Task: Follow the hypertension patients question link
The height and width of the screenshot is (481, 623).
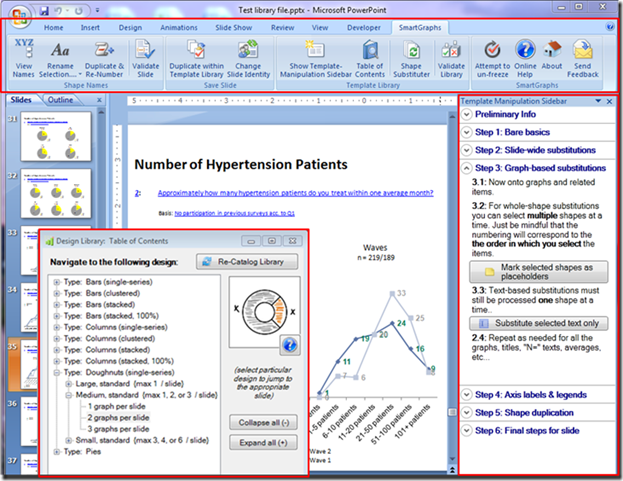Action: (x=296, y=193)
